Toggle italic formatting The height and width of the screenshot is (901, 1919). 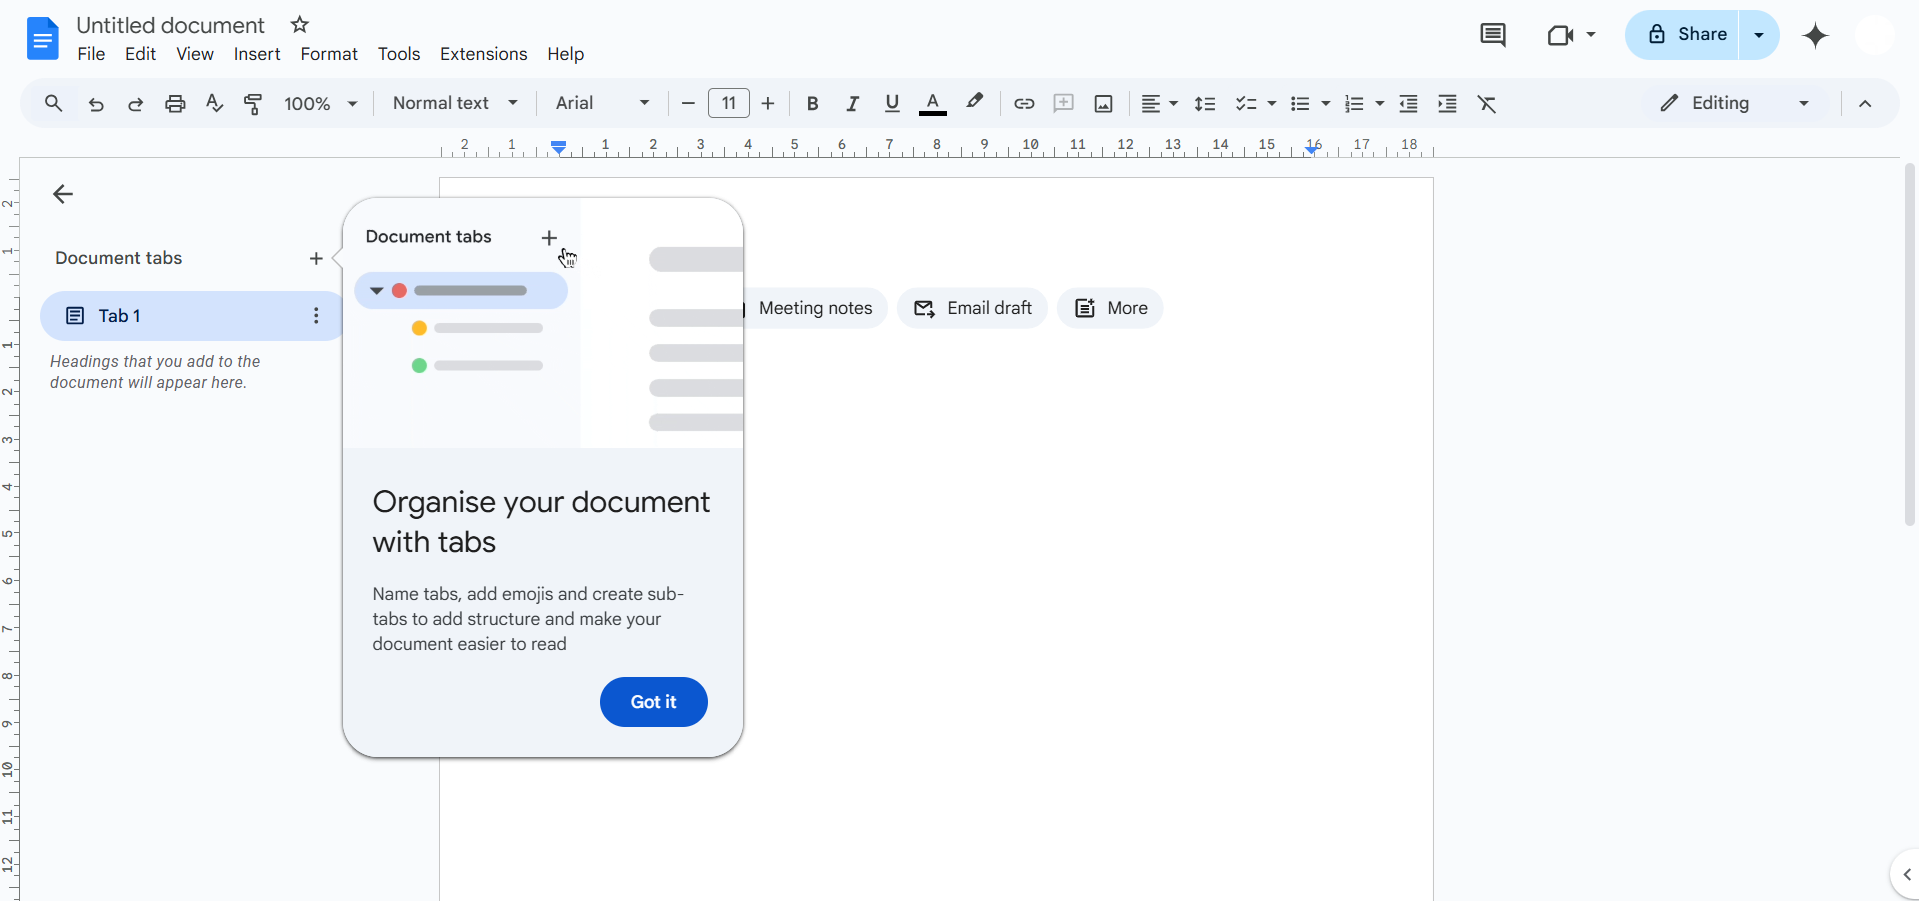coord(852,104)
